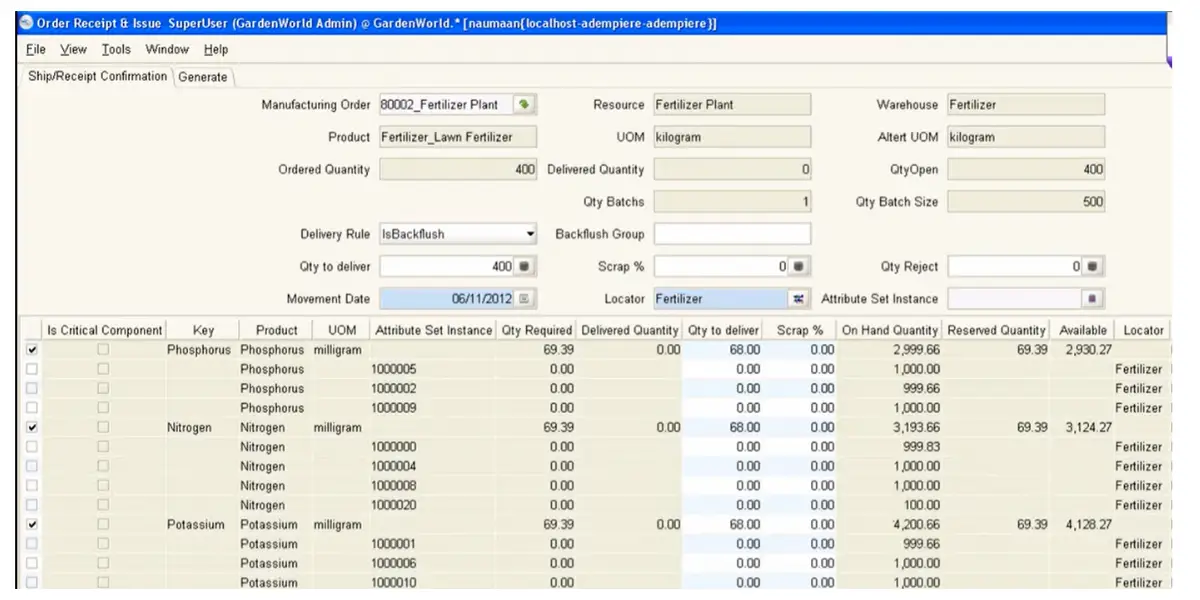Click the Movement Date field showing 06/11/2012
This screenshot has height=600, width=1200.
(x=447, y=299)
